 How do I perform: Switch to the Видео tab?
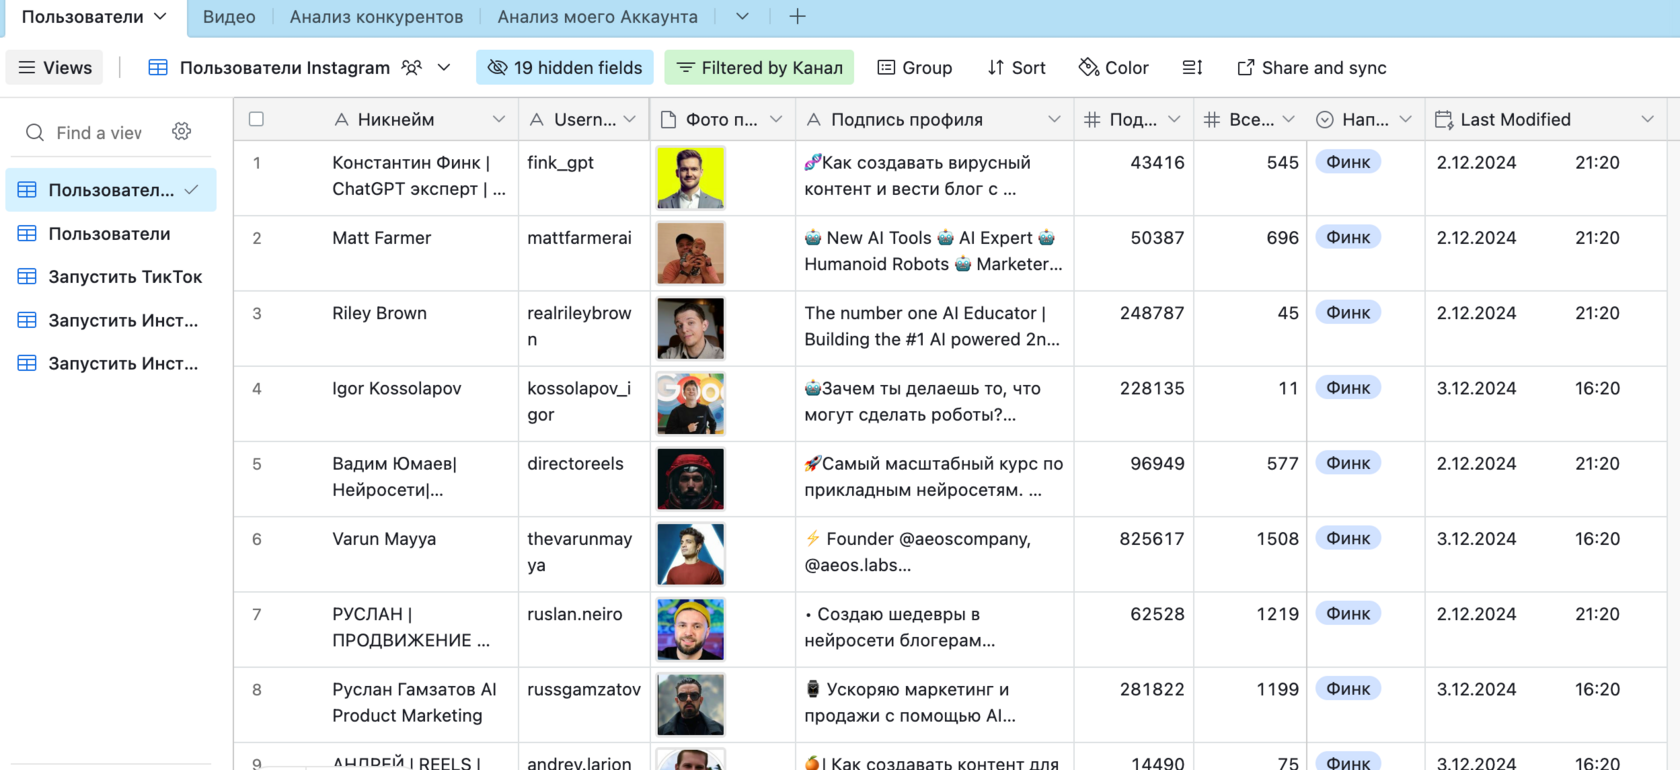click(229, 17)
